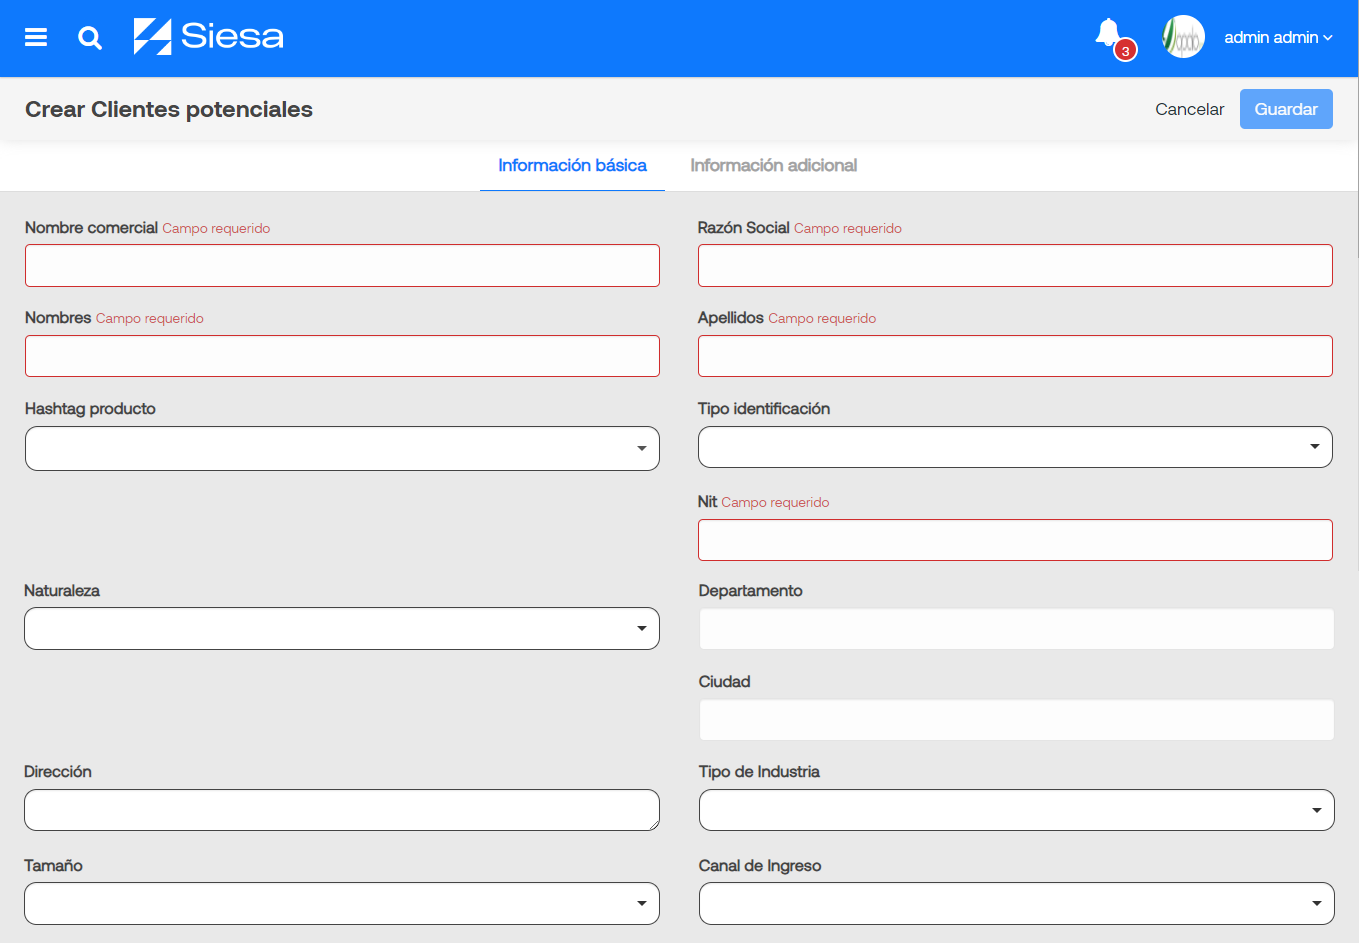Click the 'Crear Clientes potenciales' heading
1359x944 pixels.
pyautogui.click(x=169, y=109)
